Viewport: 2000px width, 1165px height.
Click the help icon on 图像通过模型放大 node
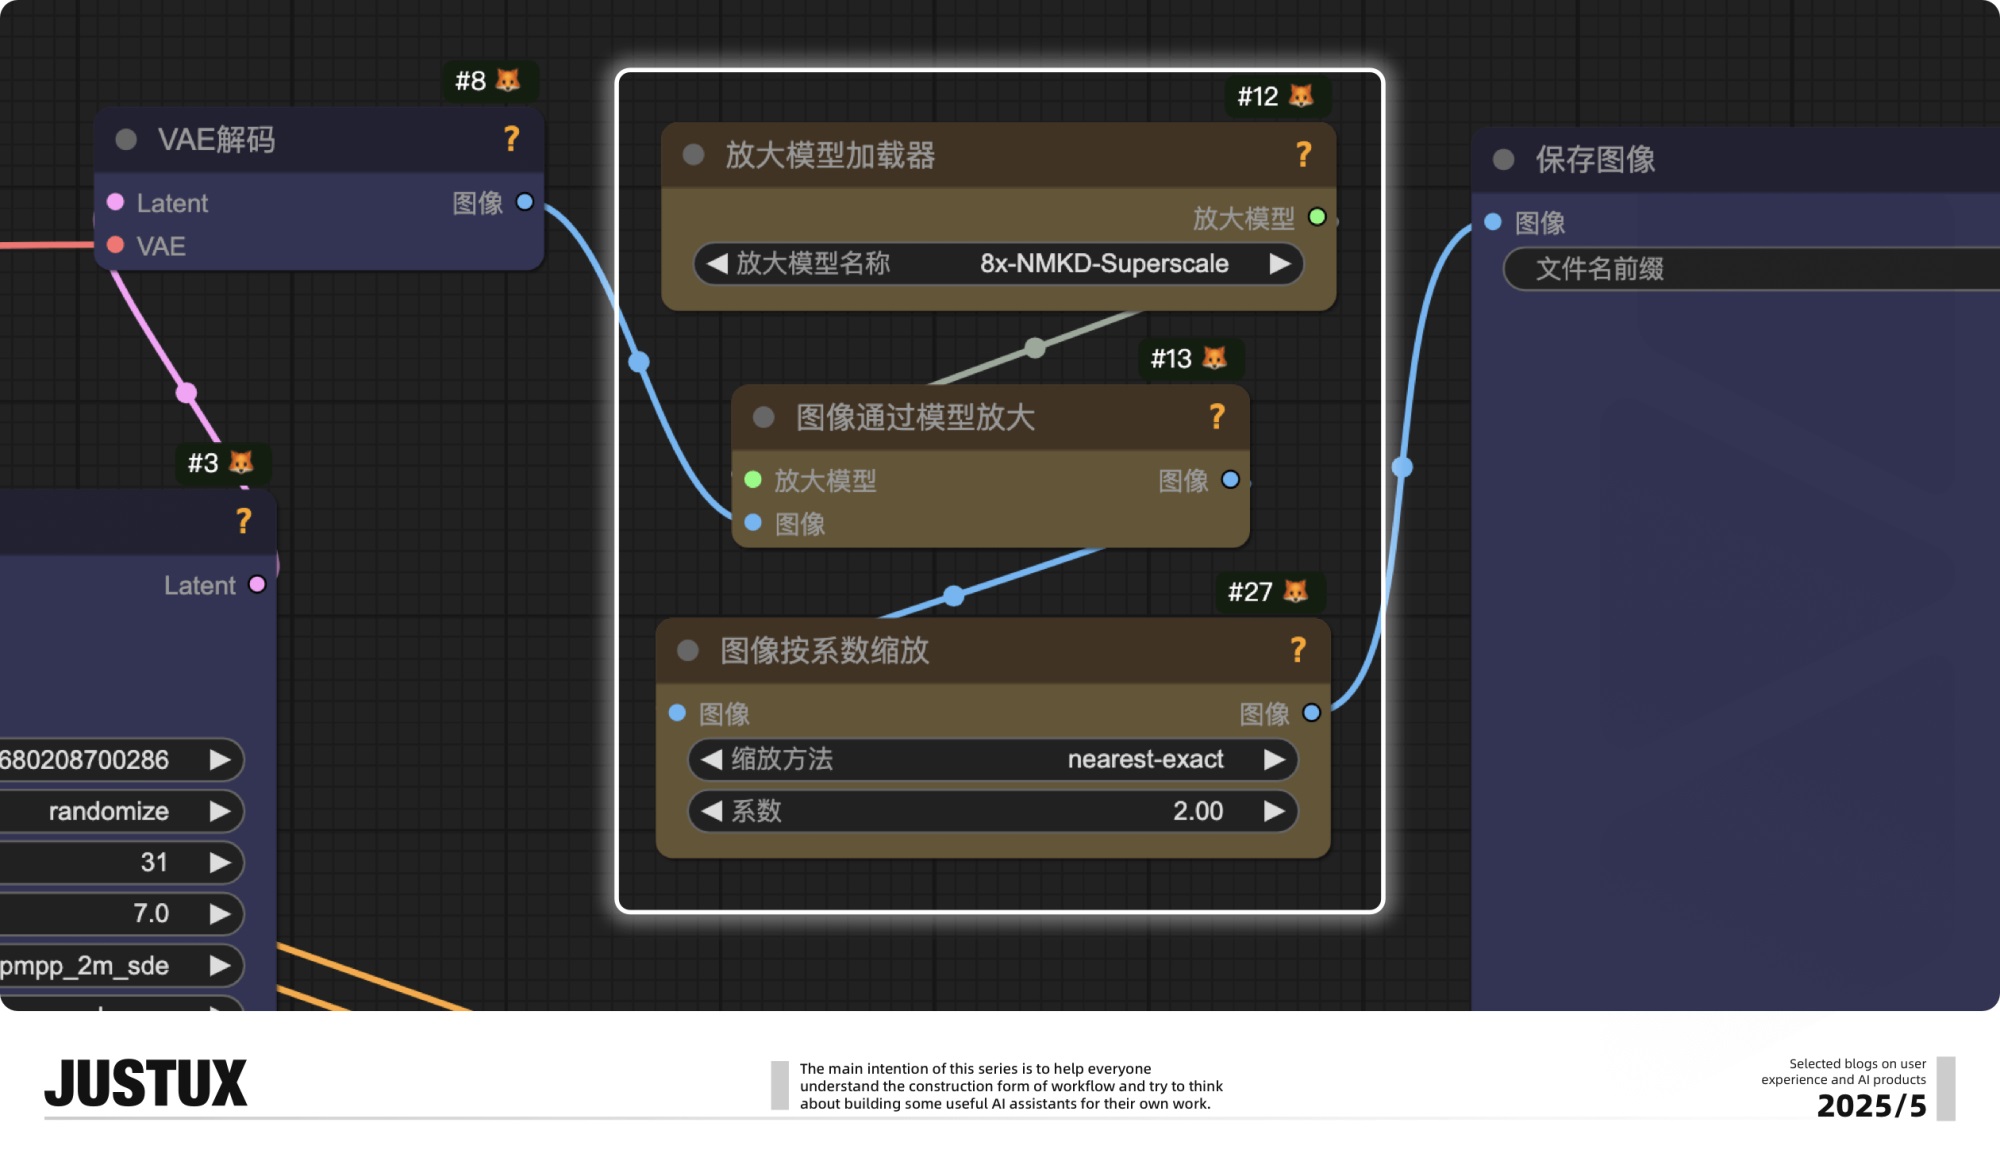[x=1216, y=416]
